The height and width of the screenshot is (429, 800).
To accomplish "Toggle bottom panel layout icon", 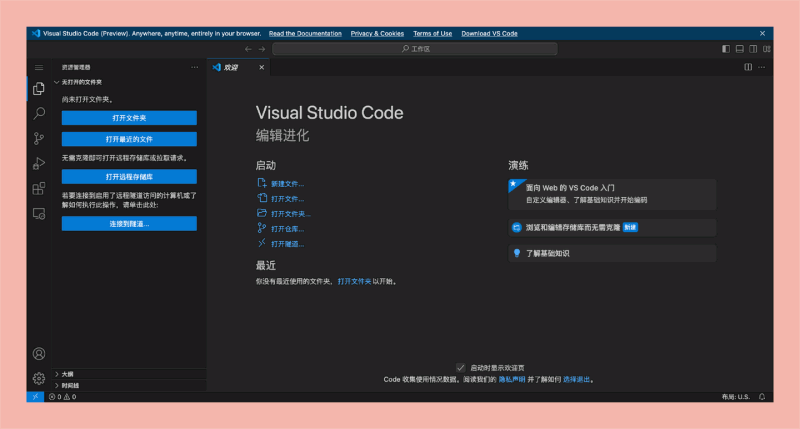I will (x=739, y=49).
